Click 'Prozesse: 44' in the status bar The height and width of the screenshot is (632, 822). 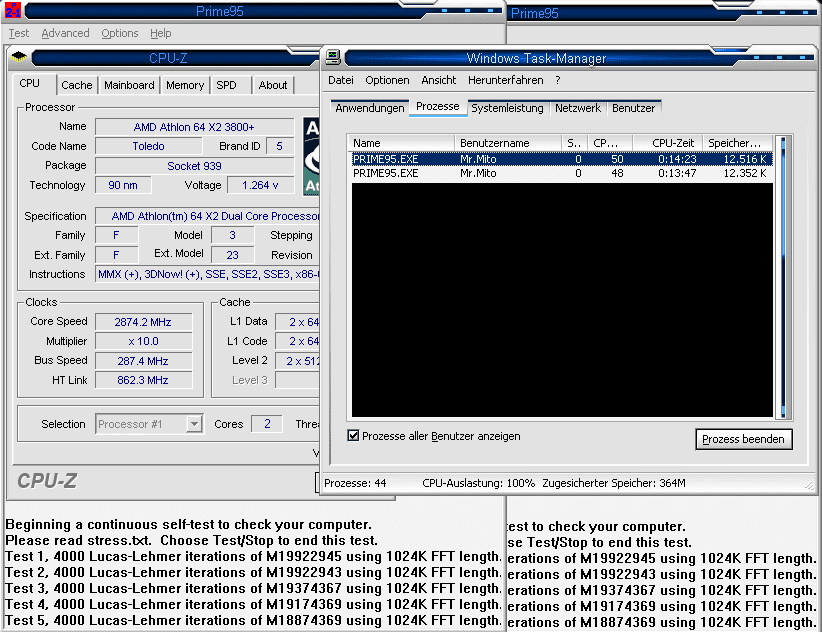pos(355,483)
